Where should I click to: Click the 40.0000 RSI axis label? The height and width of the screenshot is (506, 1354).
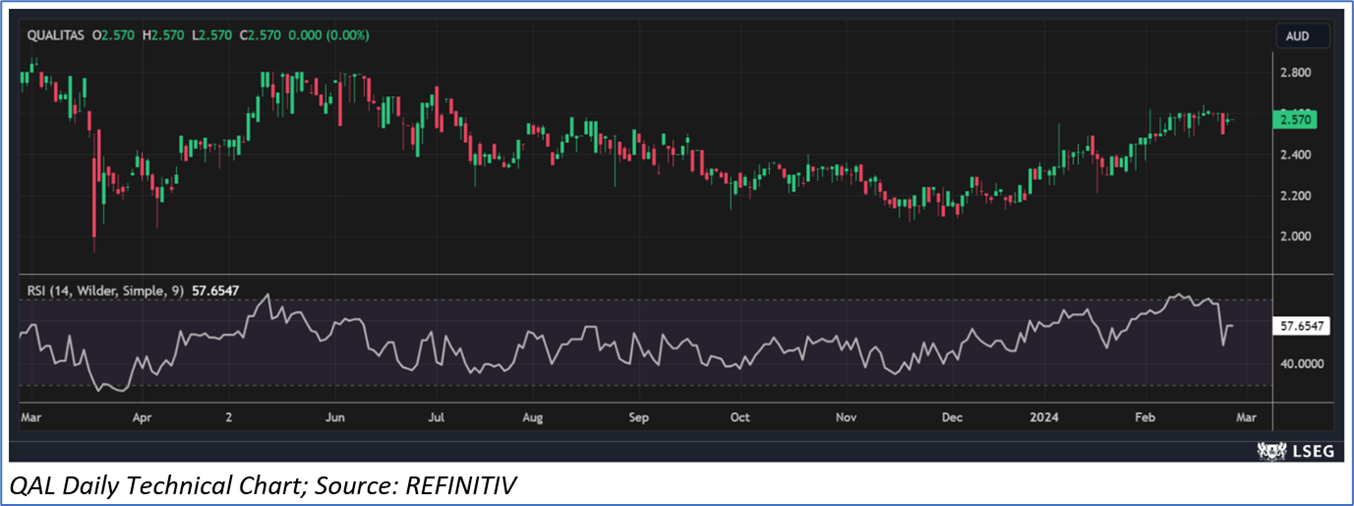click(x=1301, y=364)
